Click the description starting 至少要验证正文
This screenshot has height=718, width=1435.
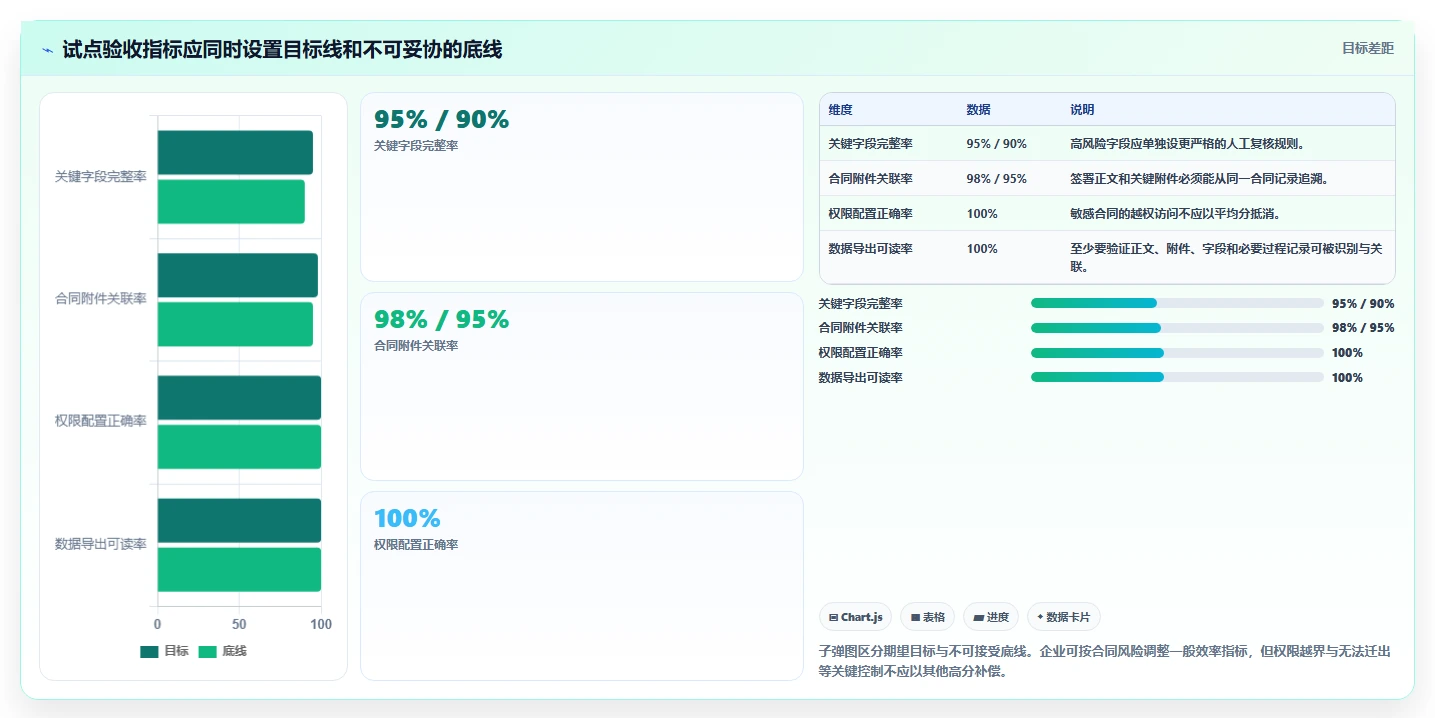pyautogui.click(x=1226, y=258)
